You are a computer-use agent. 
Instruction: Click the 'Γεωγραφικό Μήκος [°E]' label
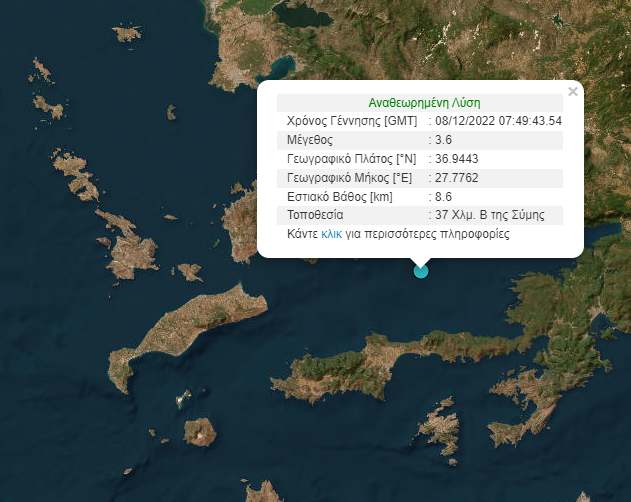pos(350,178)
